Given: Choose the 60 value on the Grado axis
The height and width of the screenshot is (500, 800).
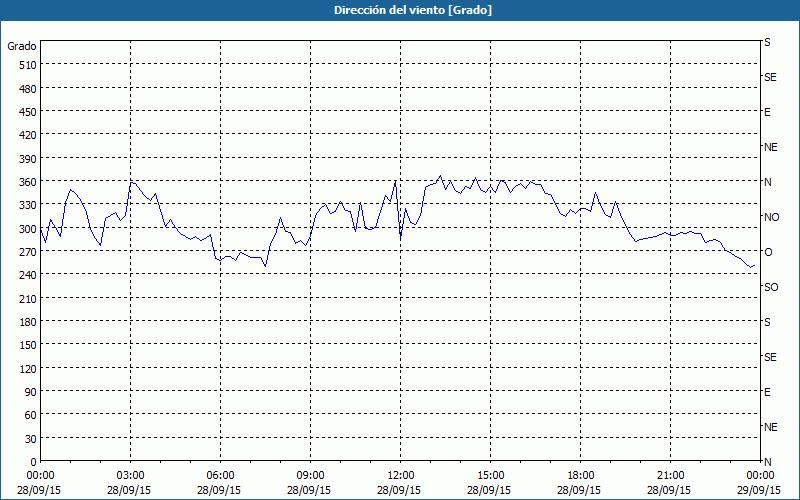Looking at the screenshot, I should pos(31,415).
